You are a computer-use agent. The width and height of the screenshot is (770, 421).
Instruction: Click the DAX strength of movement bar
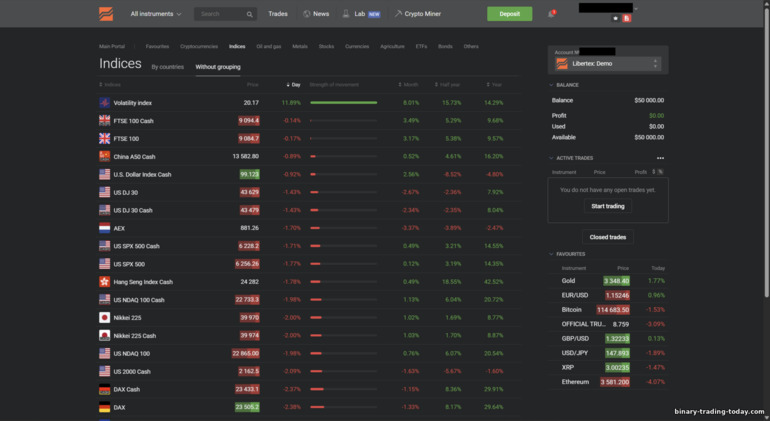pos(344,407)
